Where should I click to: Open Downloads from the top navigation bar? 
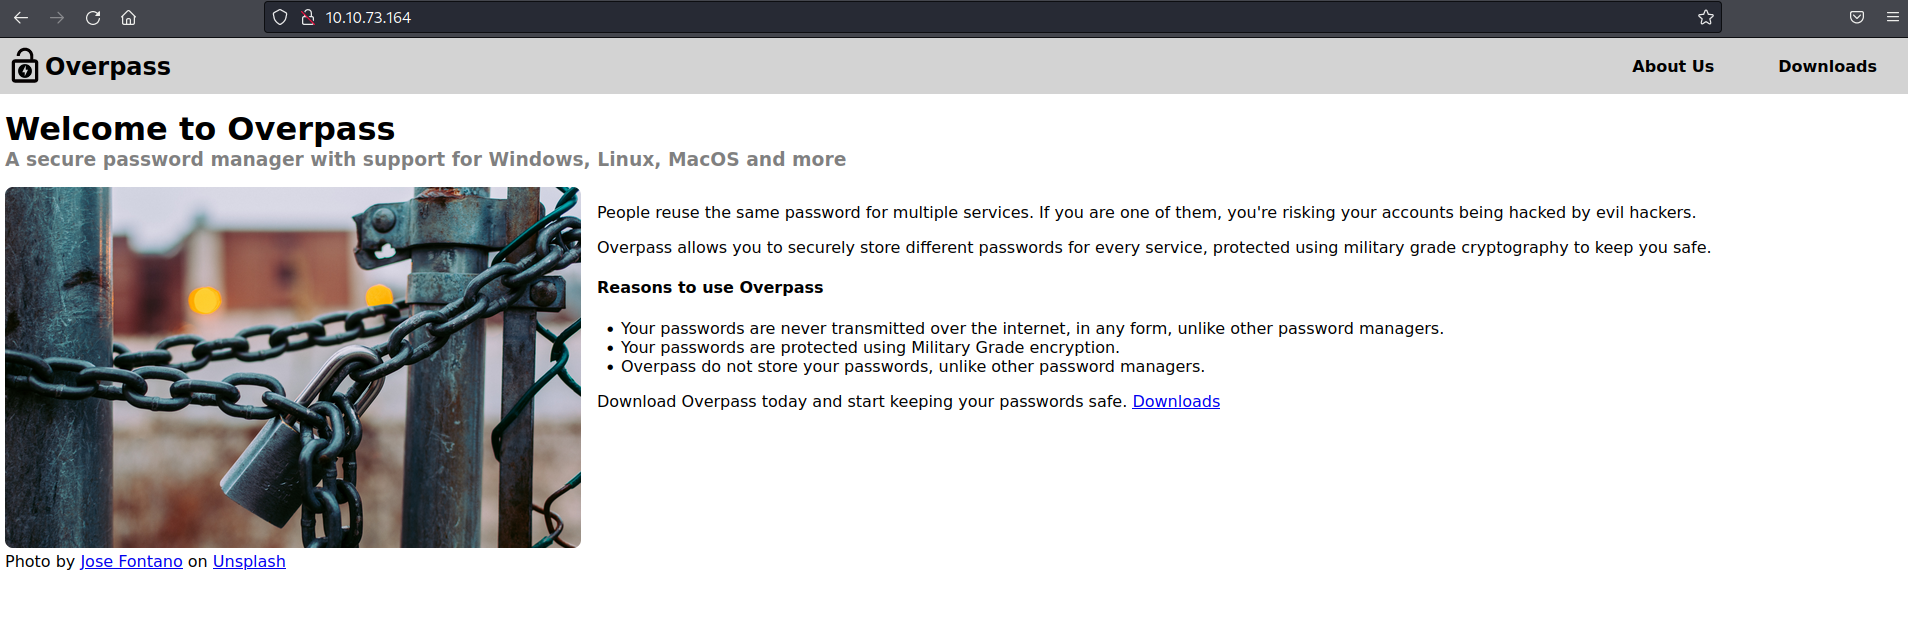(1826, 66)
